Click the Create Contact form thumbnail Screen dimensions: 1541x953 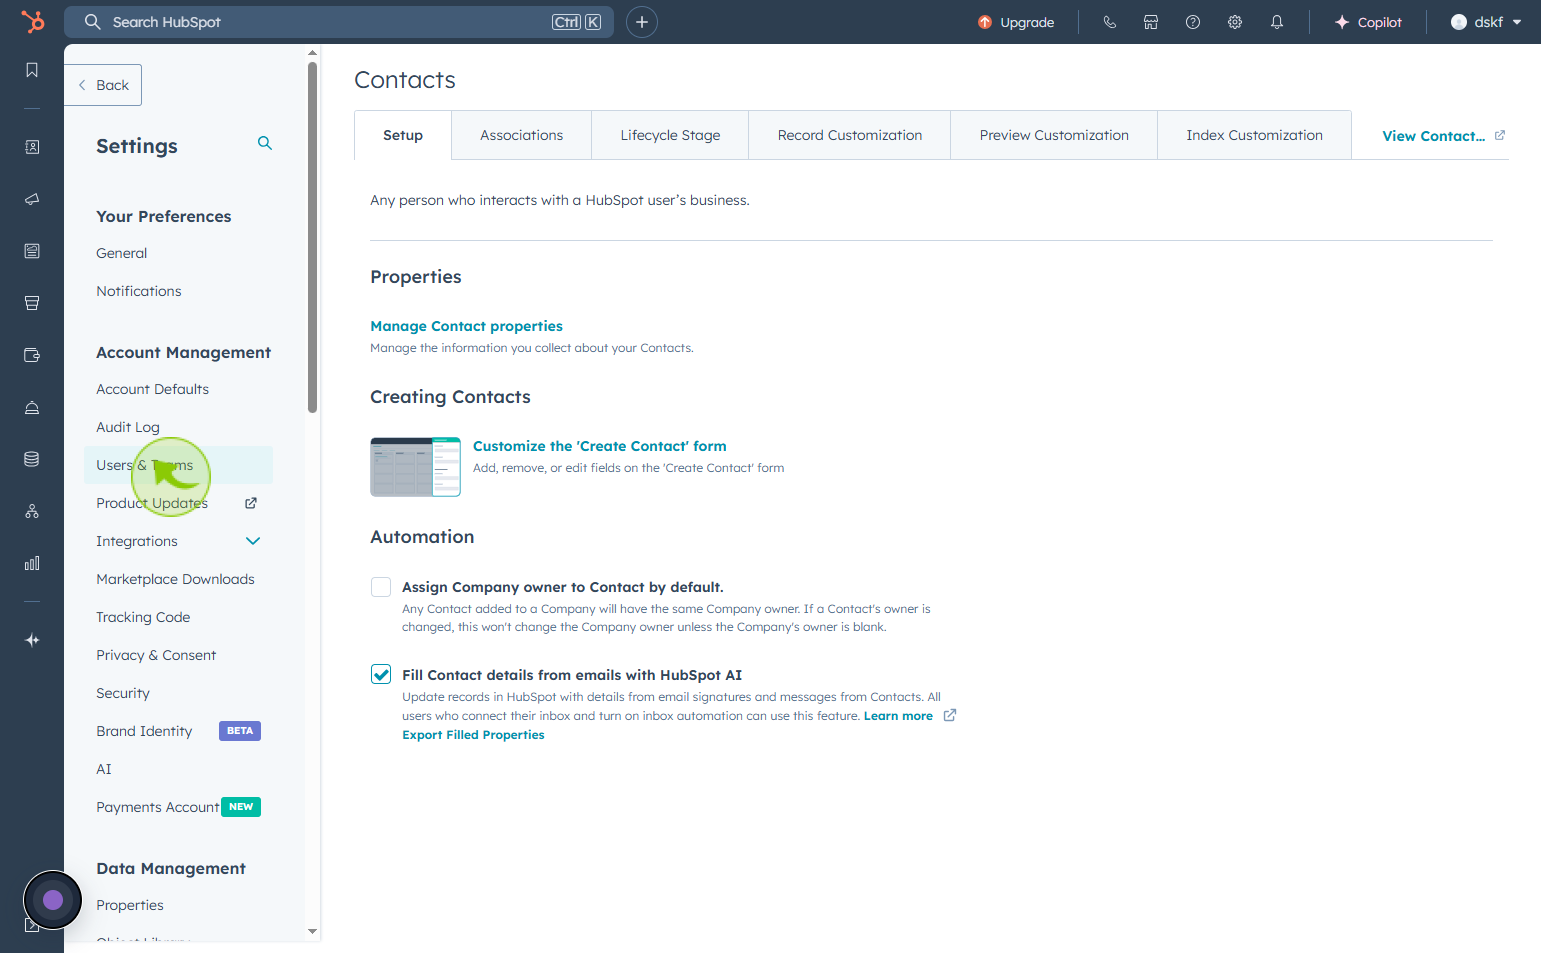tap(415, 467)
